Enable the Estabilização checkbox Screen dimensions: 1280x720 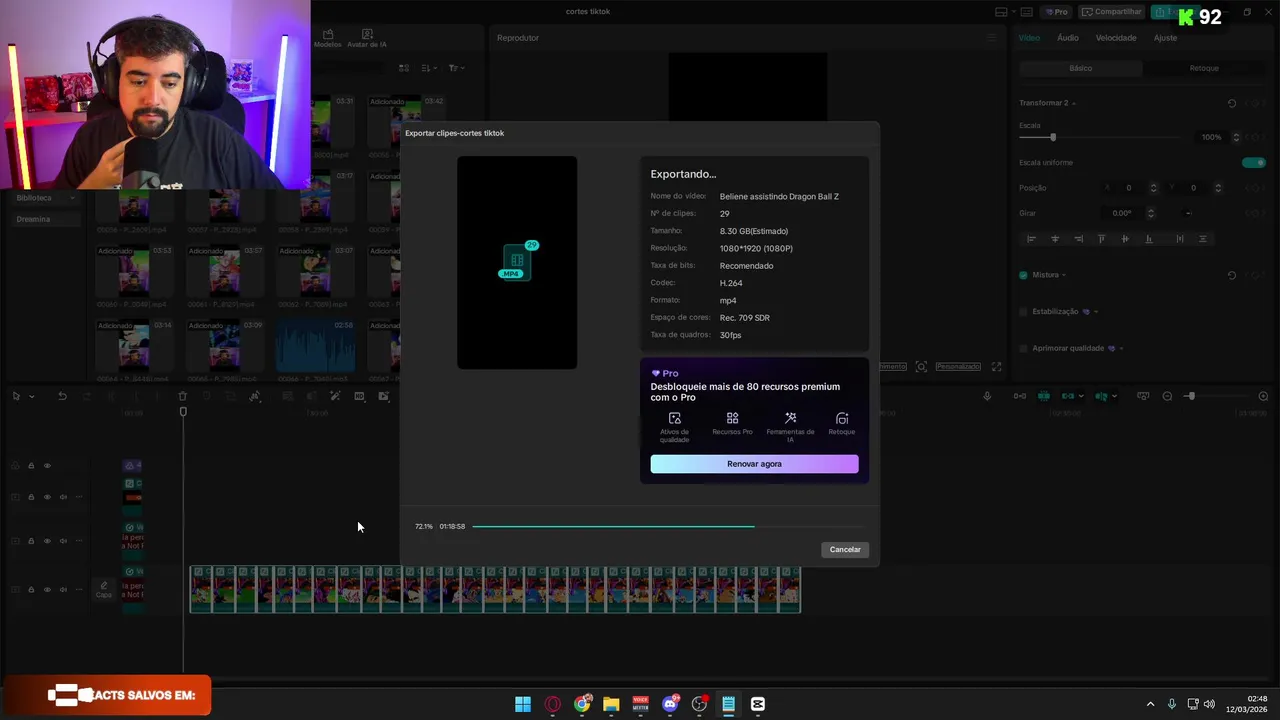pyautogui.click(x=1023, y=311)
